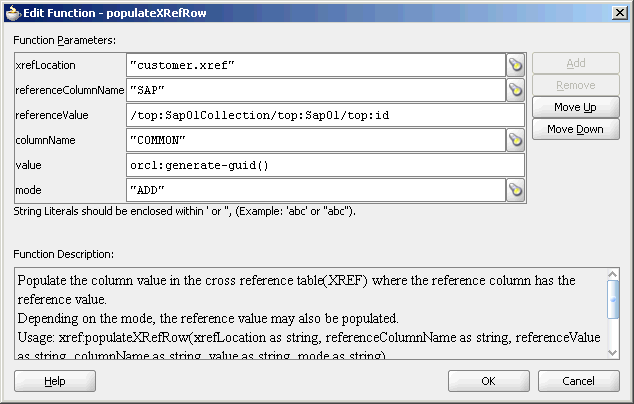Viewport: 634px width, 404px height.
Task: Click the flashlight icon beside referenceColumnName field
Action: [516, 90]
